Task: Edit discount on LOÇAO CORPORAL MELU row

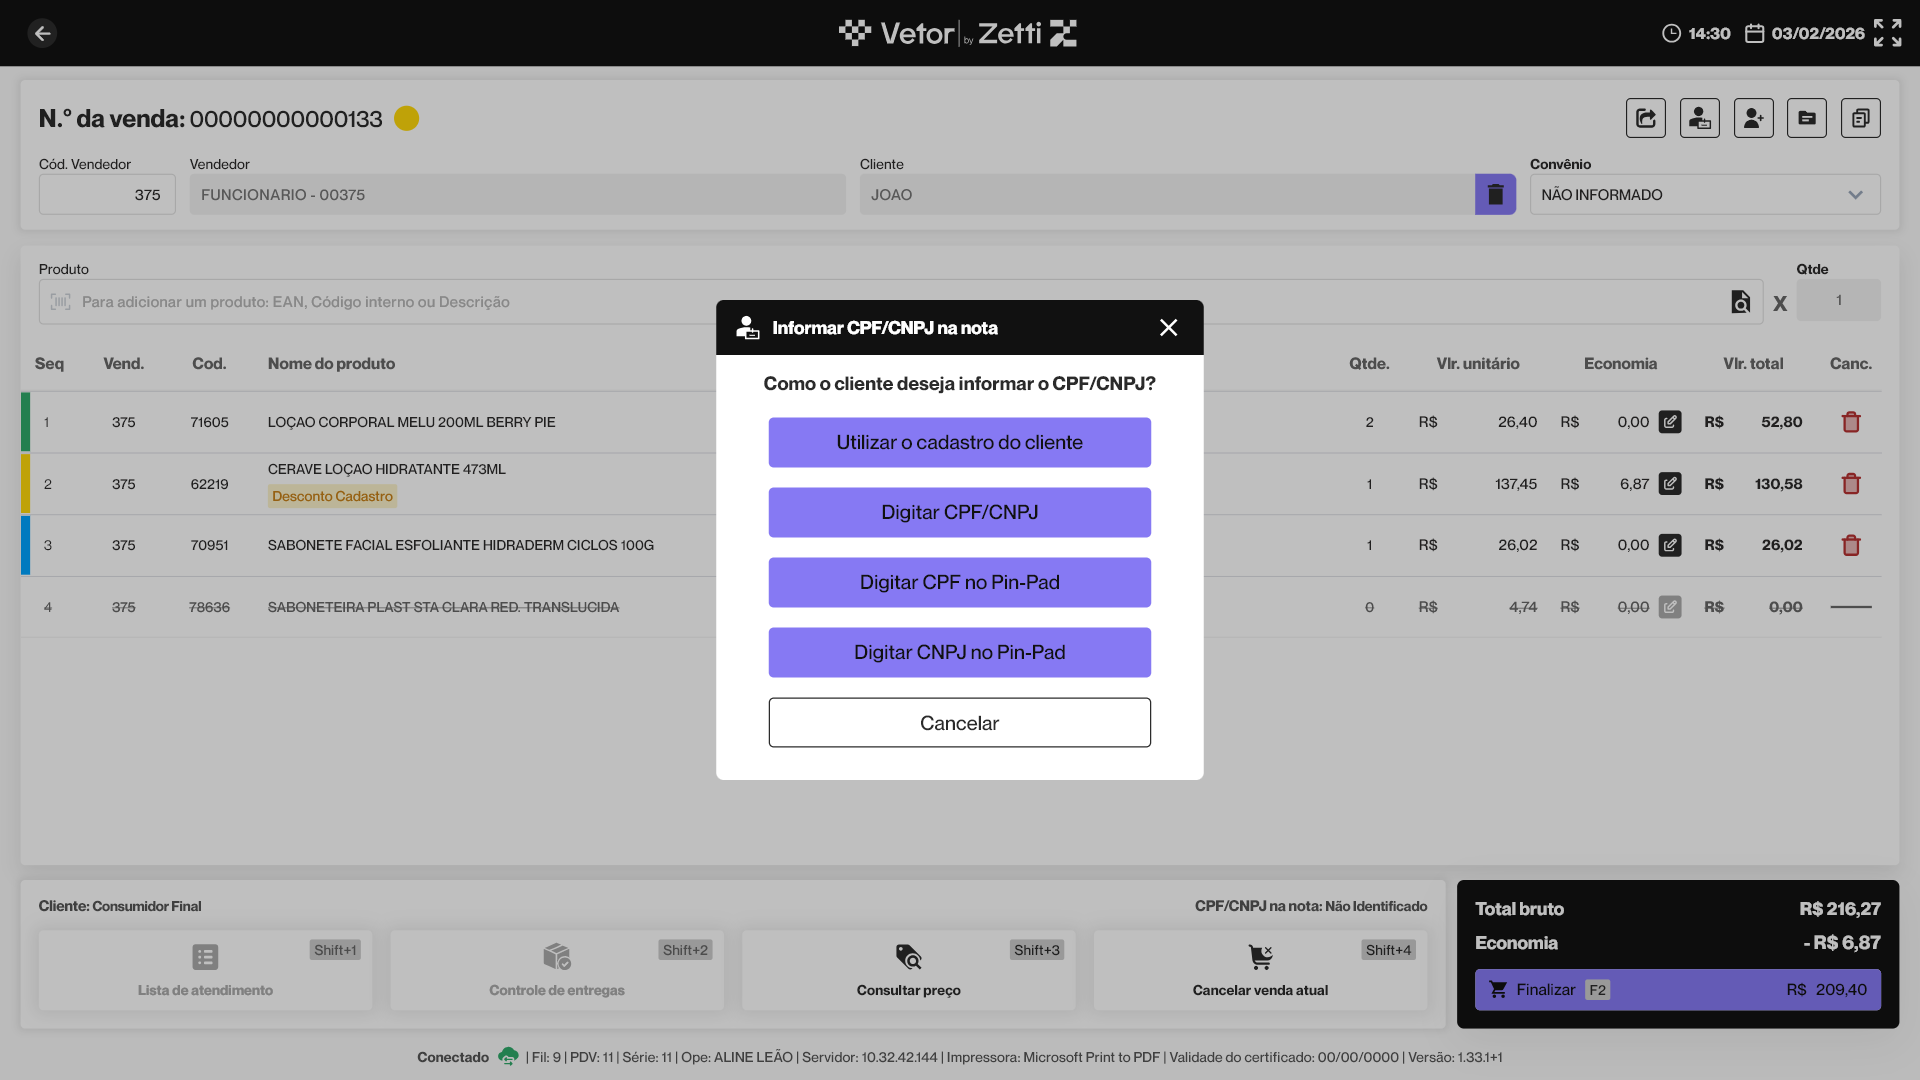Action: click(1669, 422)
